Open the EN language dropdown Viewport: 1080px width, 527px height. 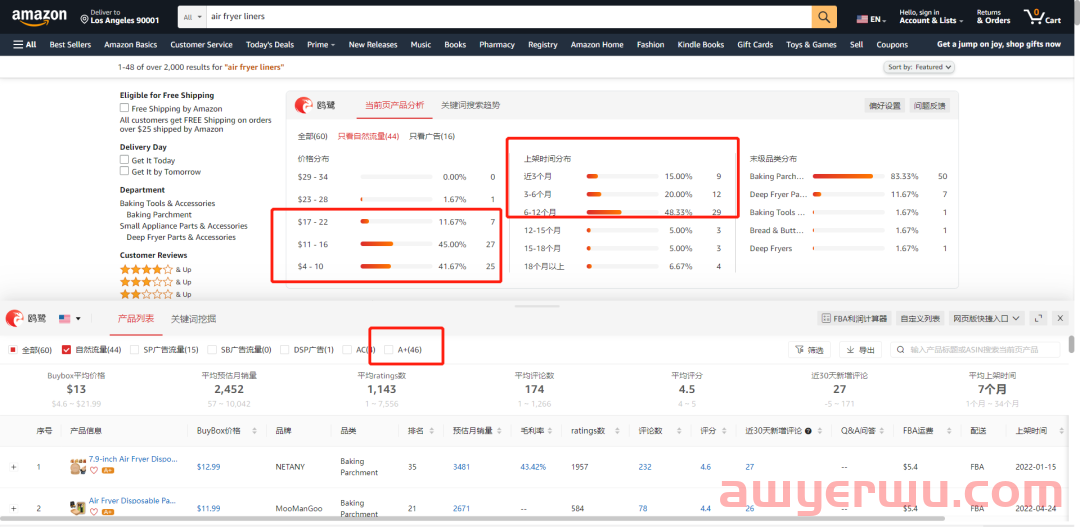click(871, 19)
